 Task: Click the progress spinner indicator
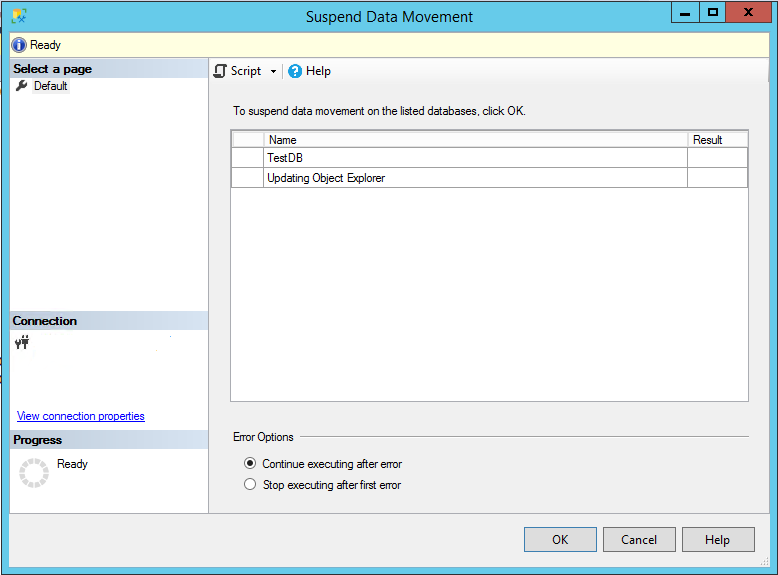(33, 473)
